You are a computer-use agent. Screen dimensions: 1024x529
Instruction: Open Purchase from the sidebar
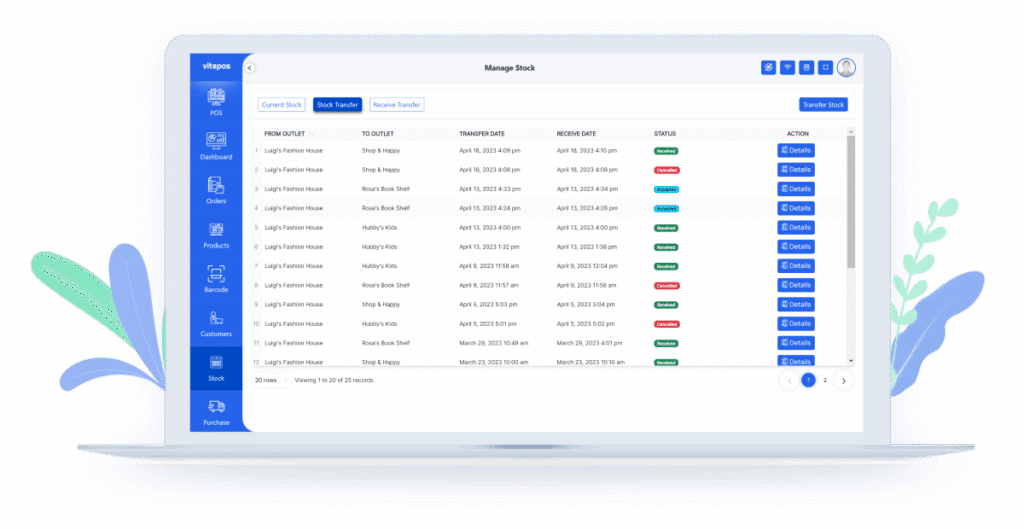216,413
